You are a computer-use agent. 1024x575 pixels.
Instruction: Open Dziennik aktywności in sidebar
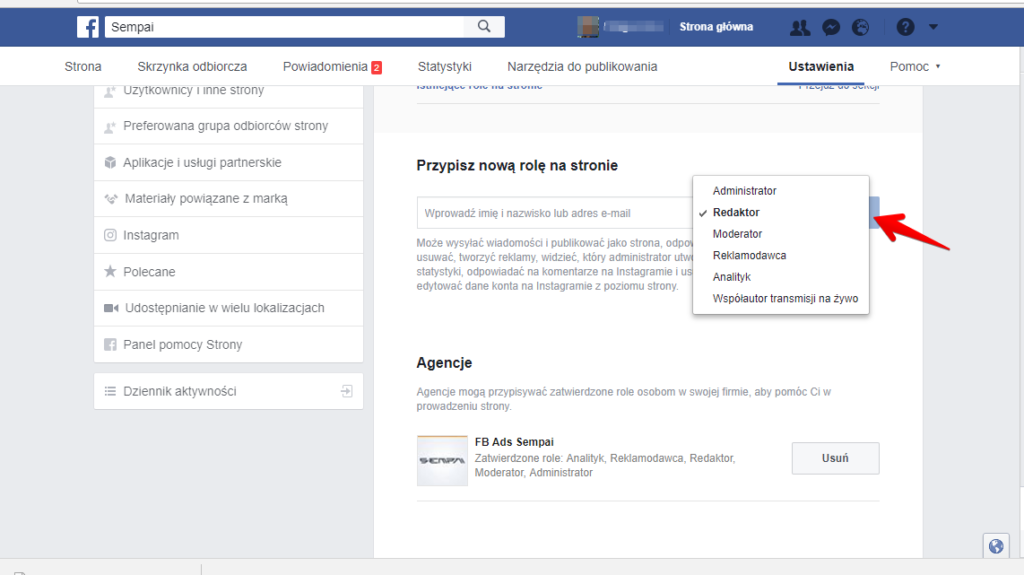coord(229,391)
